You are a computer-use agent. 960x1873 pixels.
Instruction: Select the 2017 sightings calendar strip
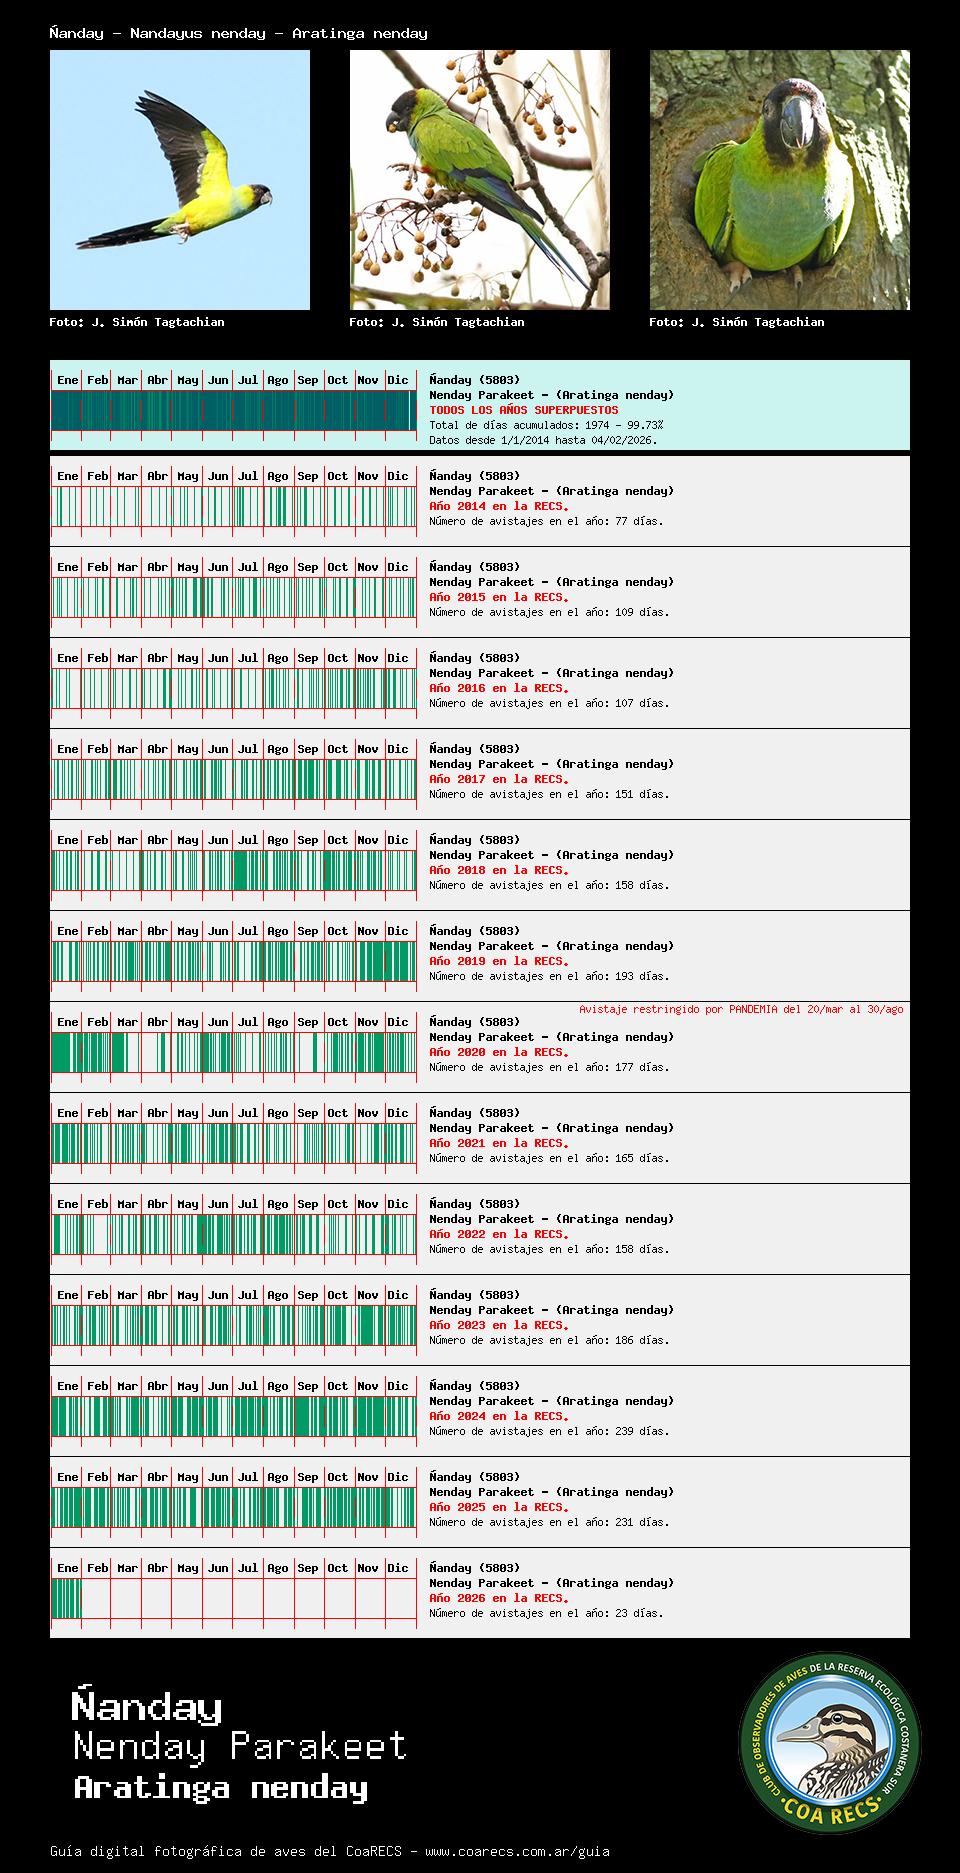pos(234,780)
